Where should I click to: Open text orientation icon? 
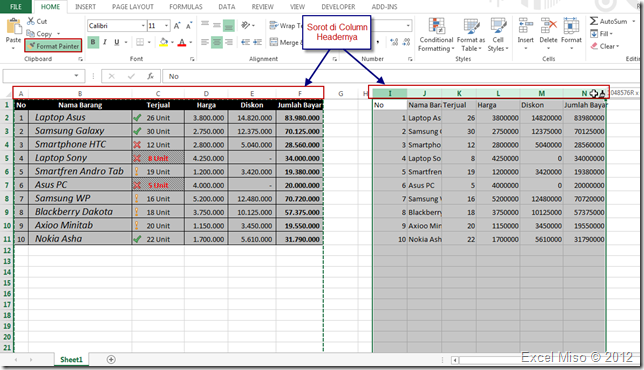point(246,25)
